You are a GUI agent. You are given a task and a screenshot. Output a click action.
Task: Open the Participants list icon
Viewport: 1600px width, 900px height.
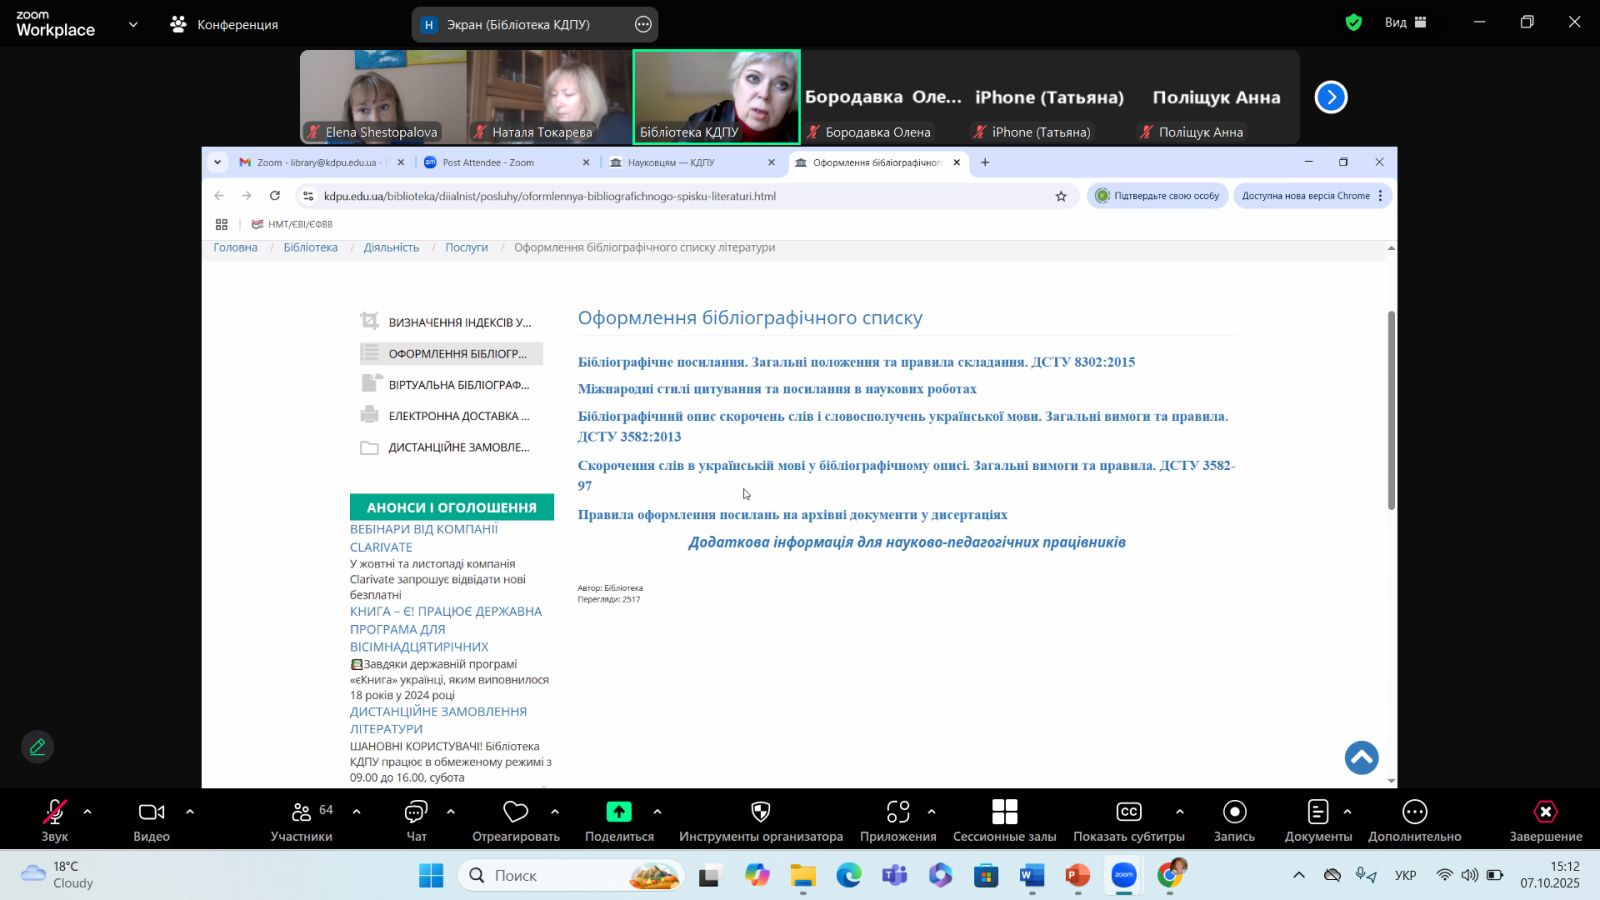pyautogui.click(x=301, y=812)
